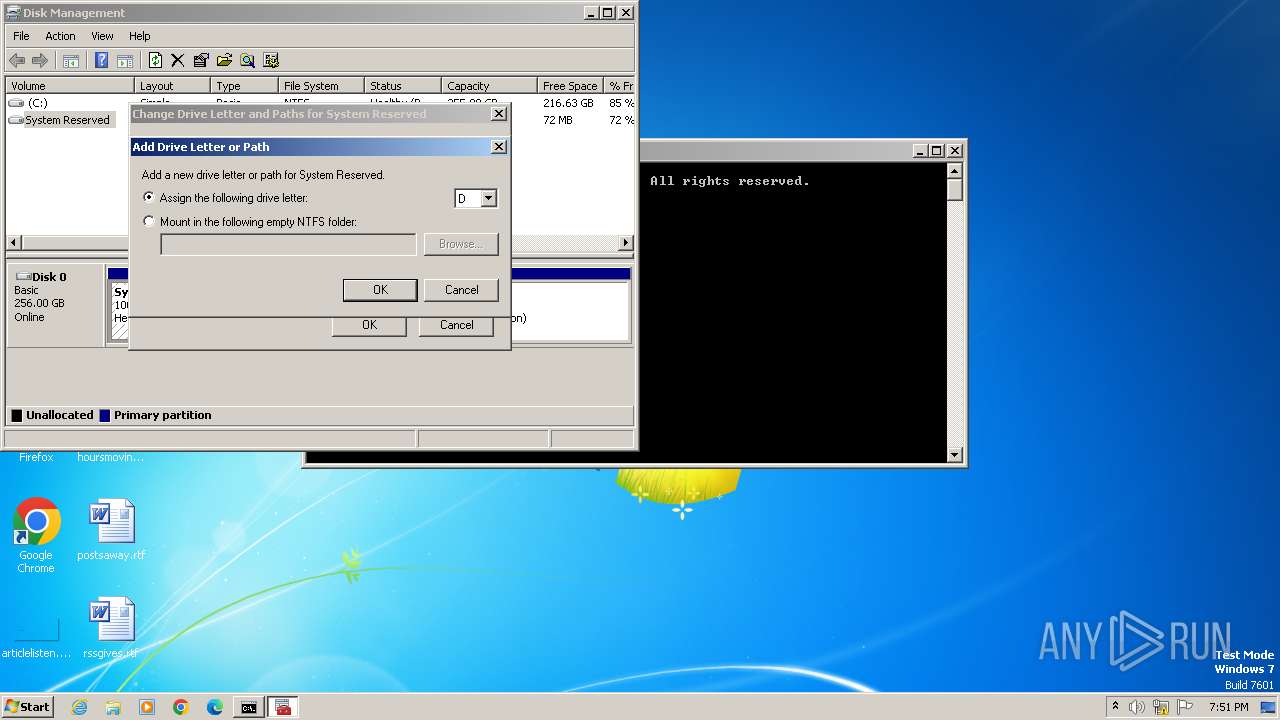The height and width of the screenshot is (720, 1280).
Task: Click the black X Delete toolbar icon
Action: click(178, 61)
